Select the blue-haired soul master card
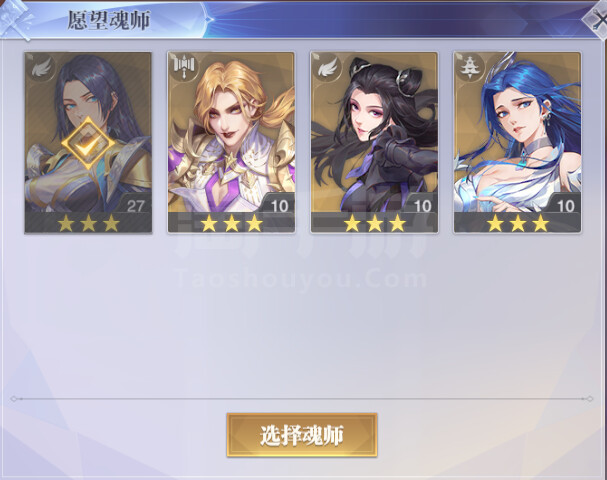The image size is (607, 480). tap(517, 142)
